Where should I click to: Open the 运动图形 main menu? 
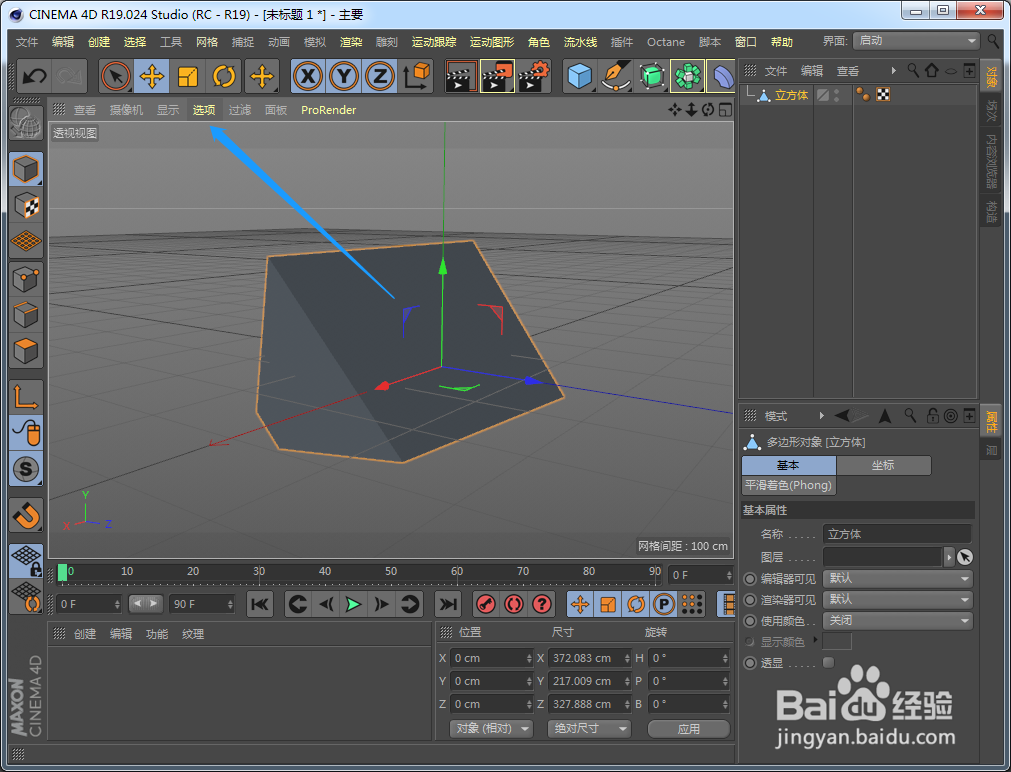point(492,42)
